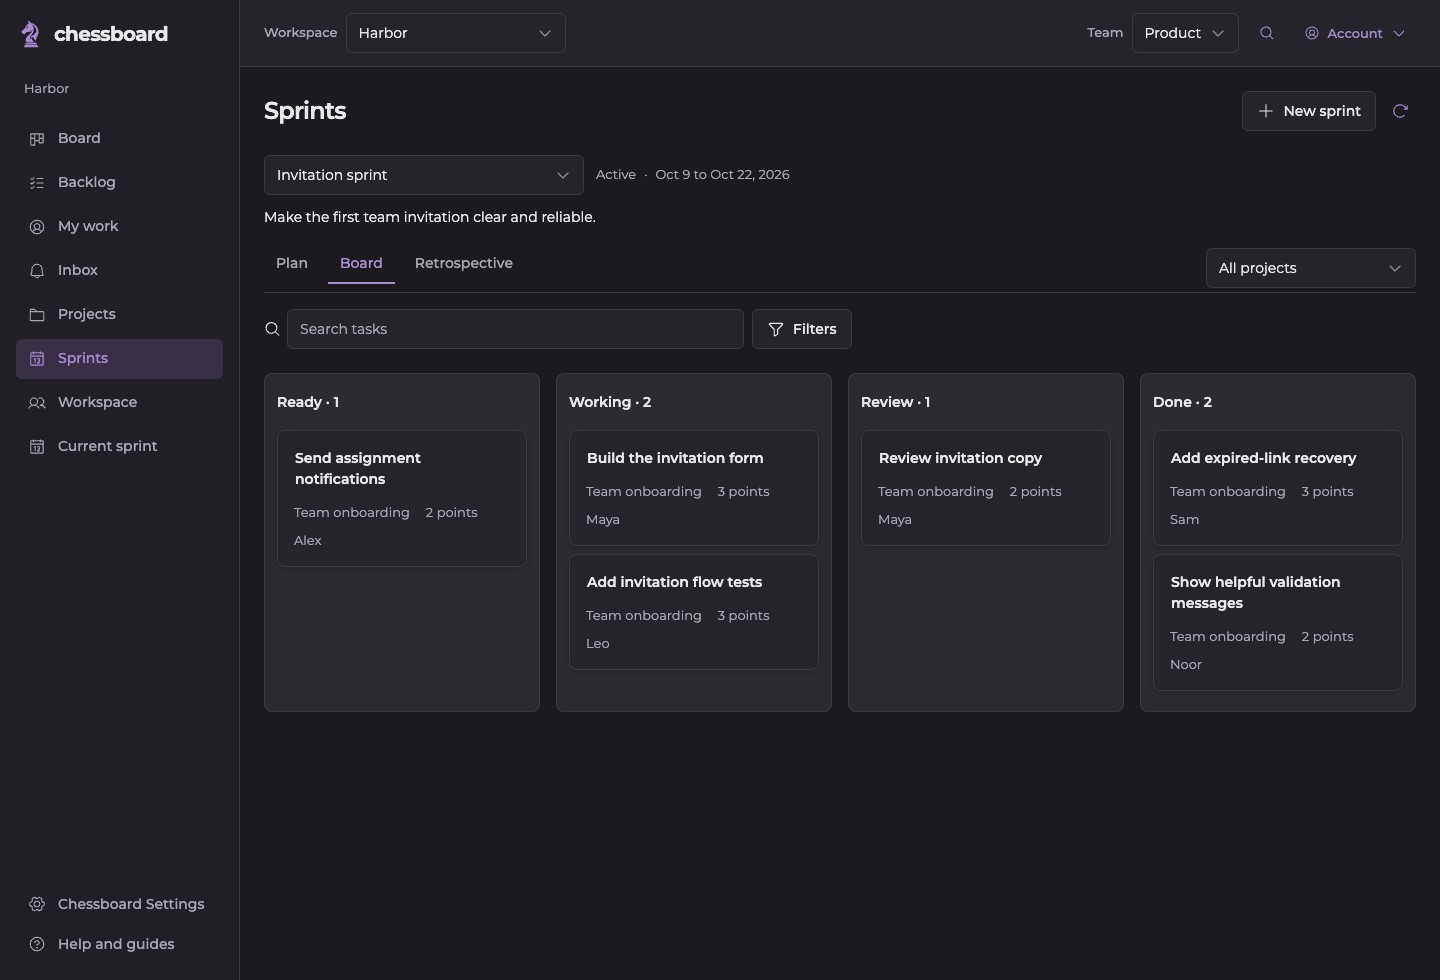The width and height of the screenshot is (1440, 980).
Task: Open Help and guides link
Action: click(x=119, y=944)
